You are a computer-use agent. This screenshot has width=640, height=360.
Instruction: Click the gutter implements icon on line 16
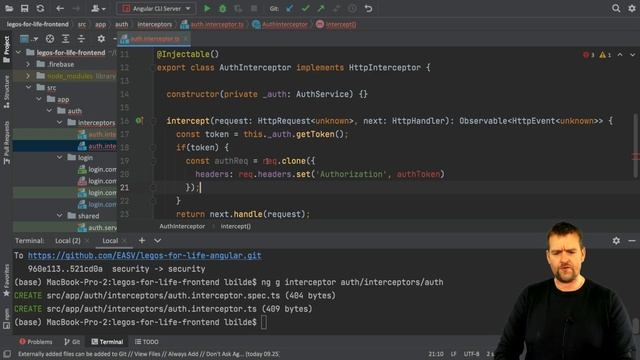pos(139,120)
